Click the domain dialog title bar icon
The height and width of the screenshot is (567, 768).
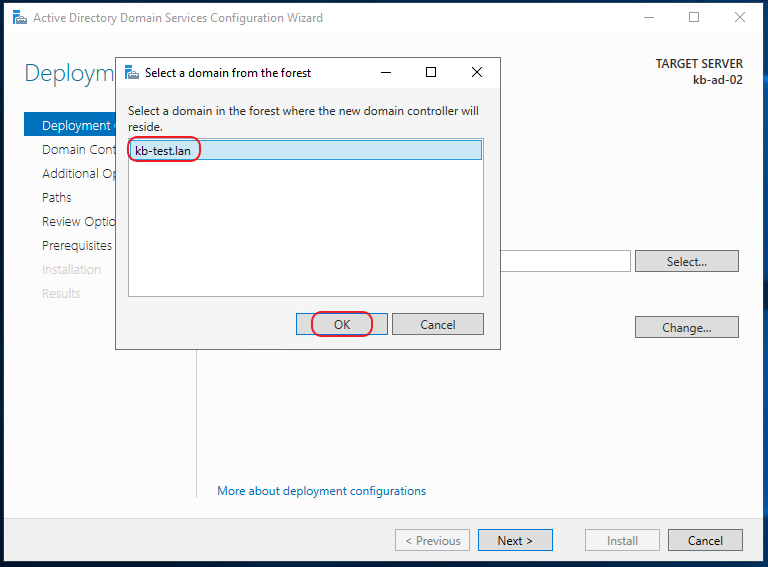[132, 72]
